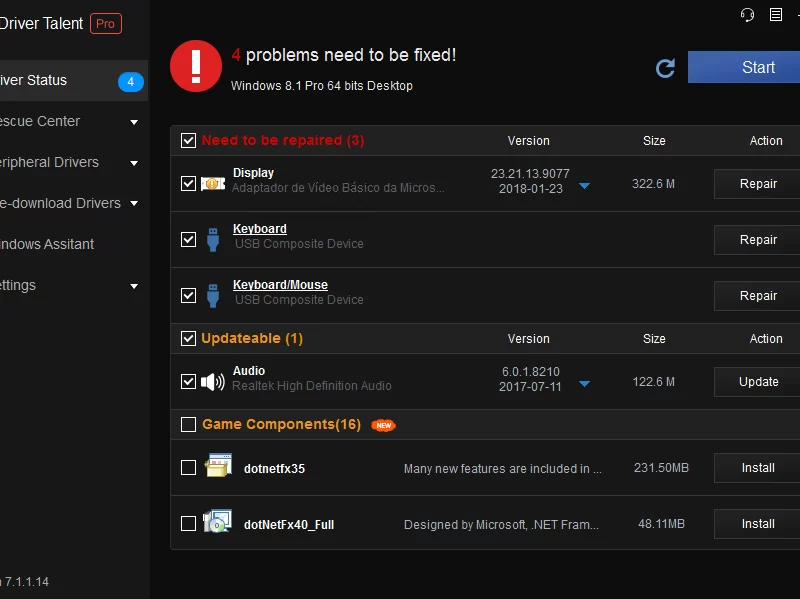Click the Audio driver name
The image size is (800, 599).
(248, 371)
